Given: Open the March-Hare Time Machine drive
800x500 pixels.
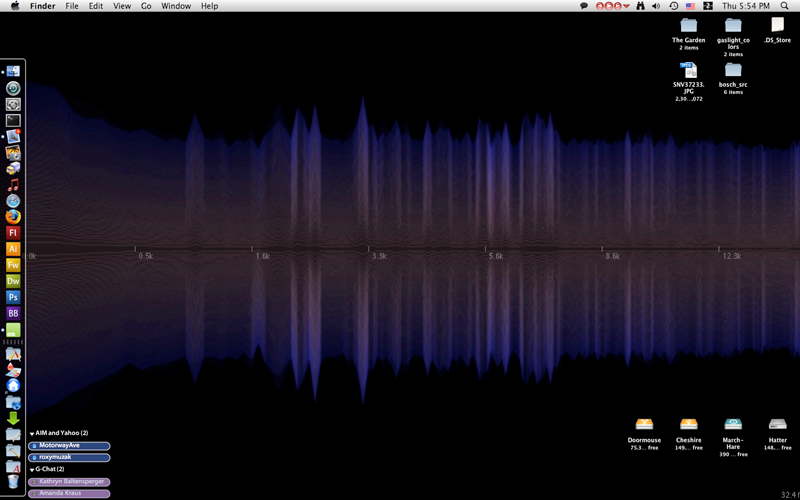Looking at the screenshot, I should 733,425.
